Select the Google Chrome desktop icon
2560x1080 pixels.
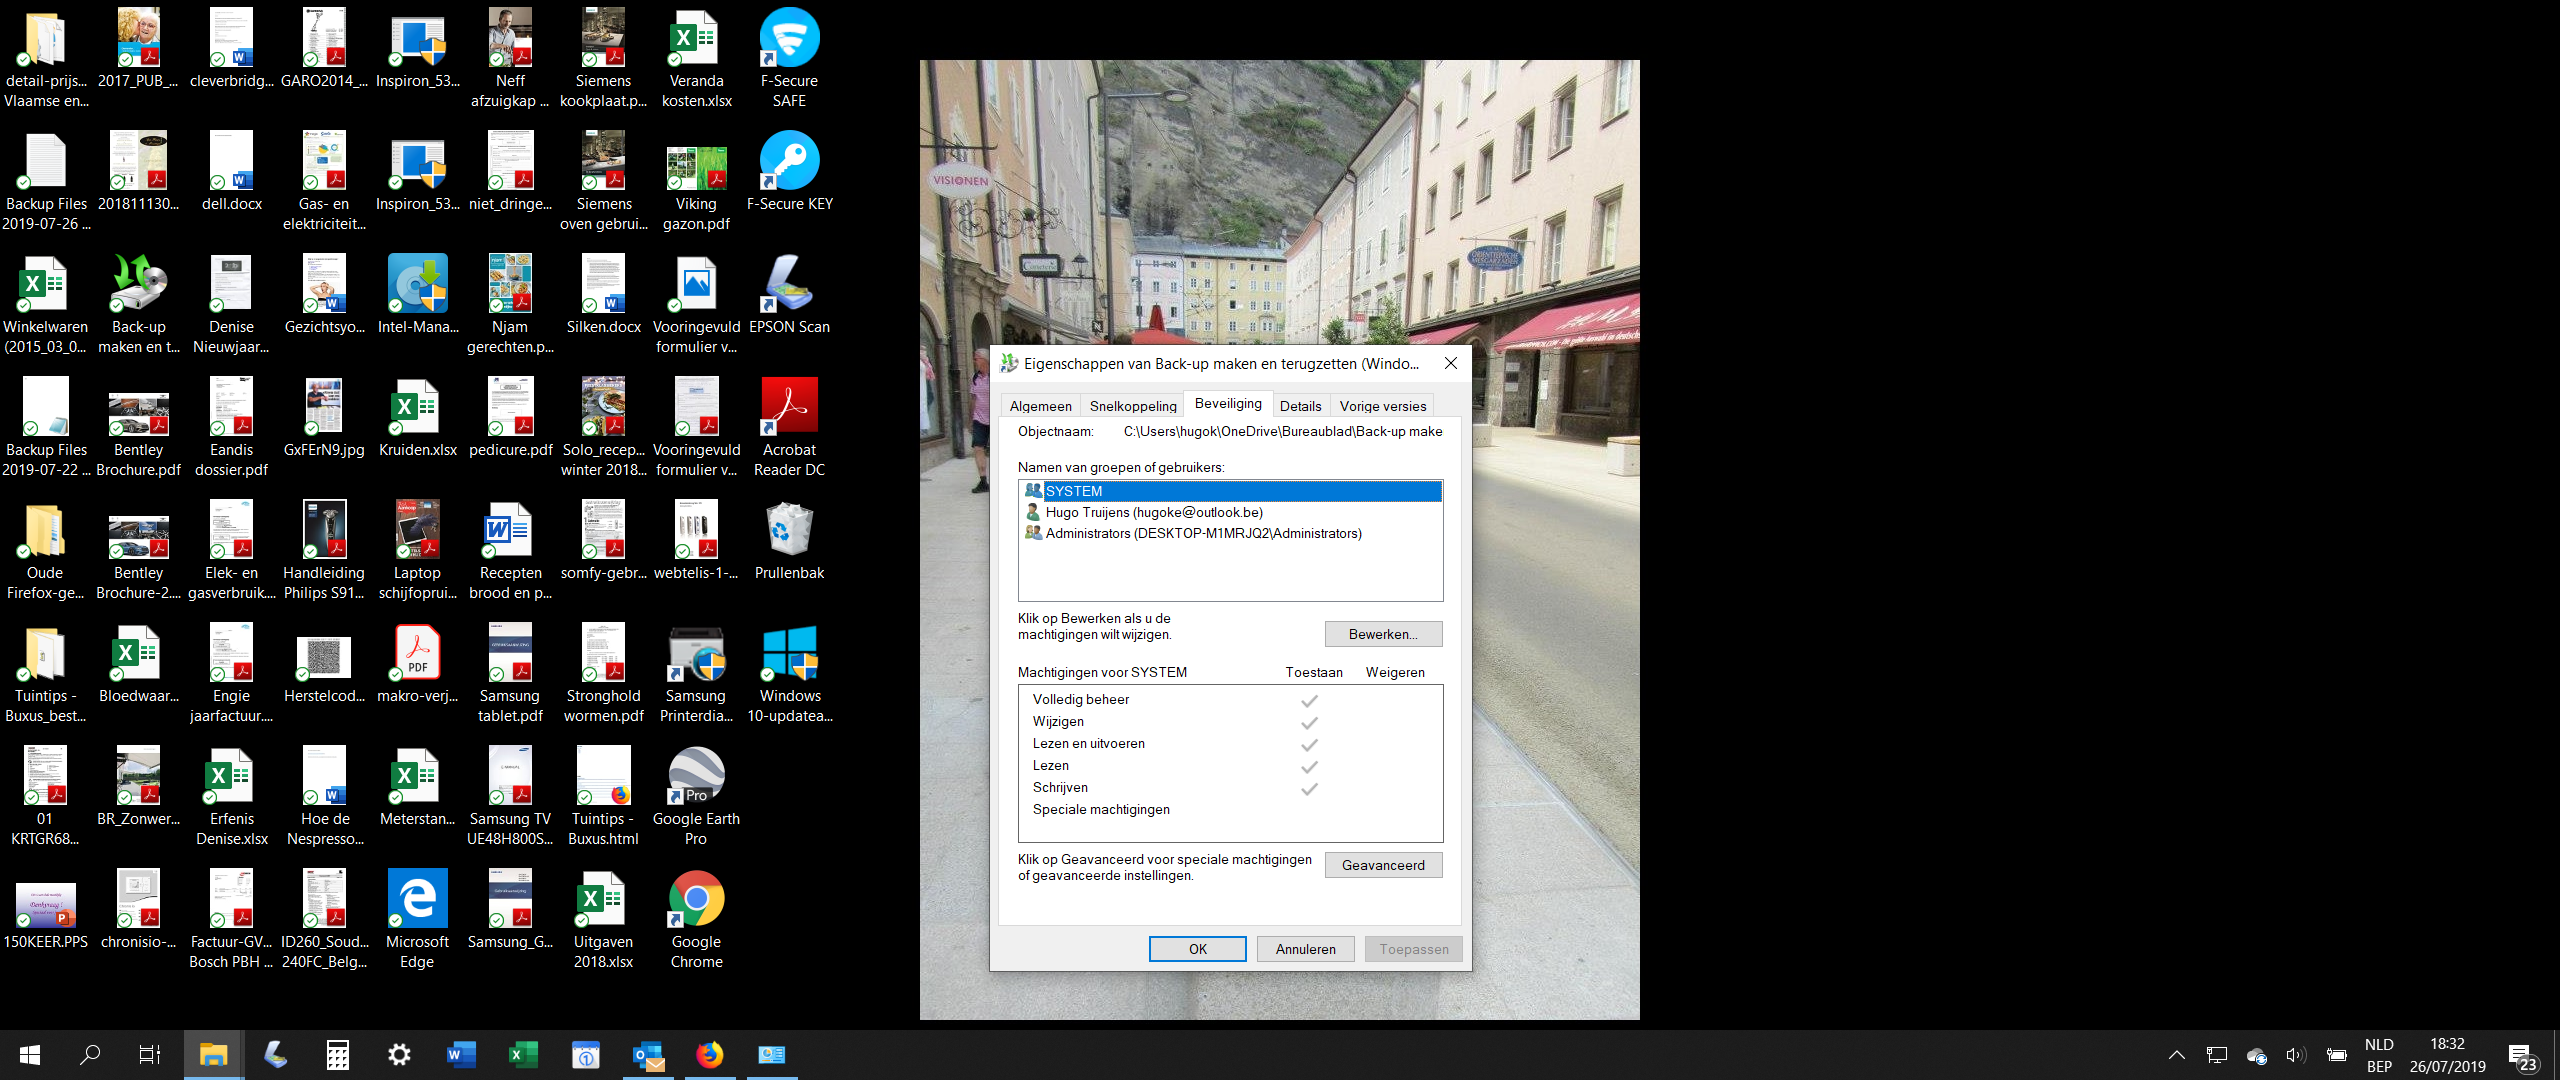point(696,900)
